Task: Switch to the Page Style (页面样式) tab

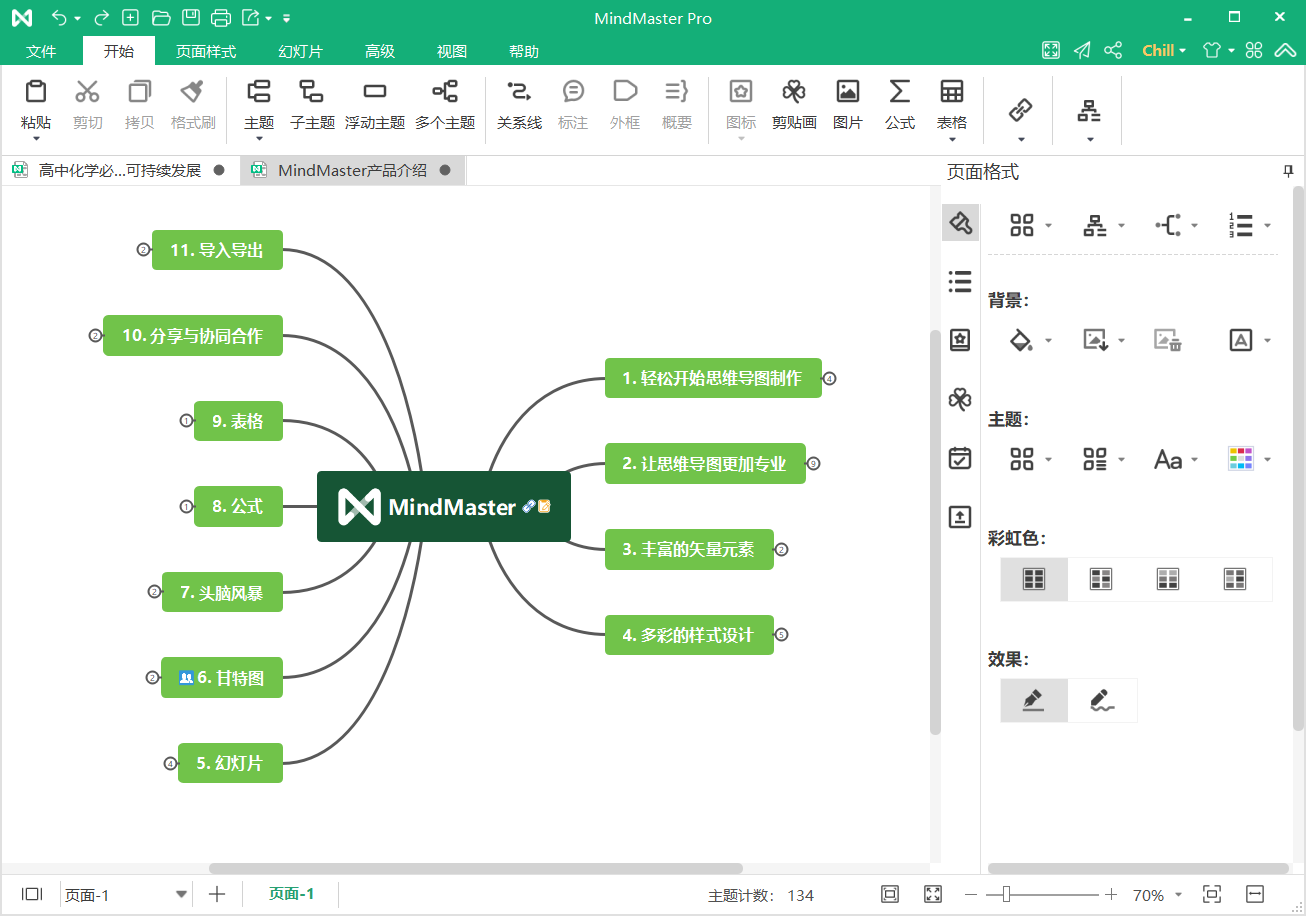Action: point(206,51)
